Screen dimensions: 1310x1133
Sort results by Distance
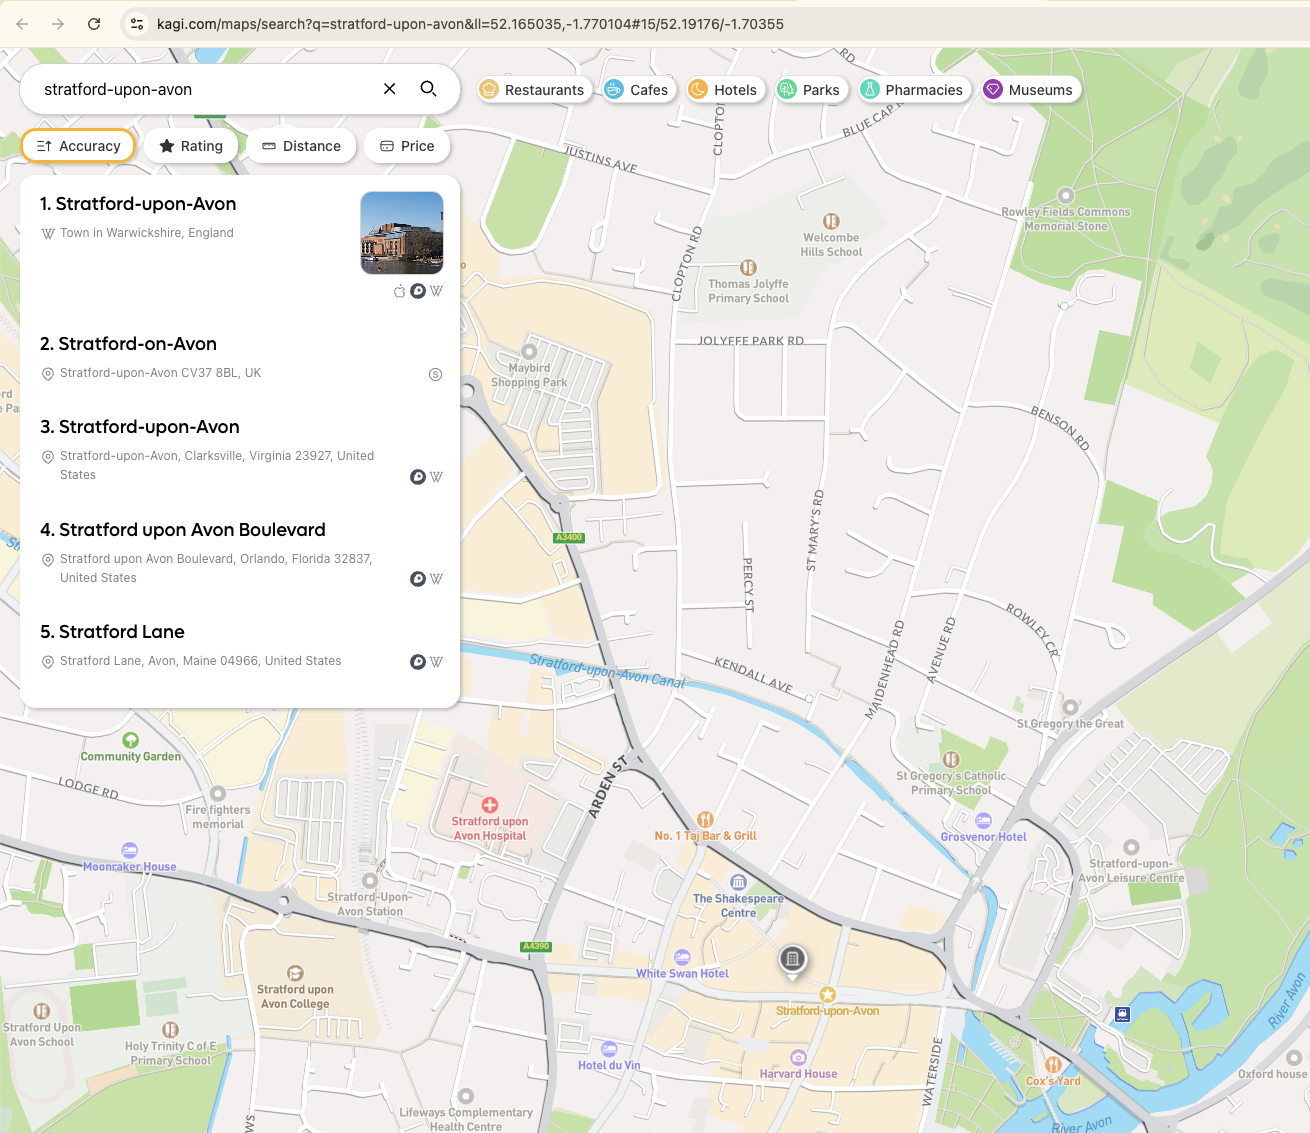(x=301, y=146)
